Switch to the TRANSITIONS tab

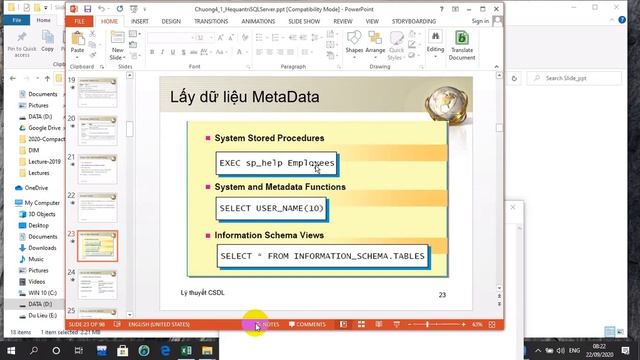coord(211,21)
